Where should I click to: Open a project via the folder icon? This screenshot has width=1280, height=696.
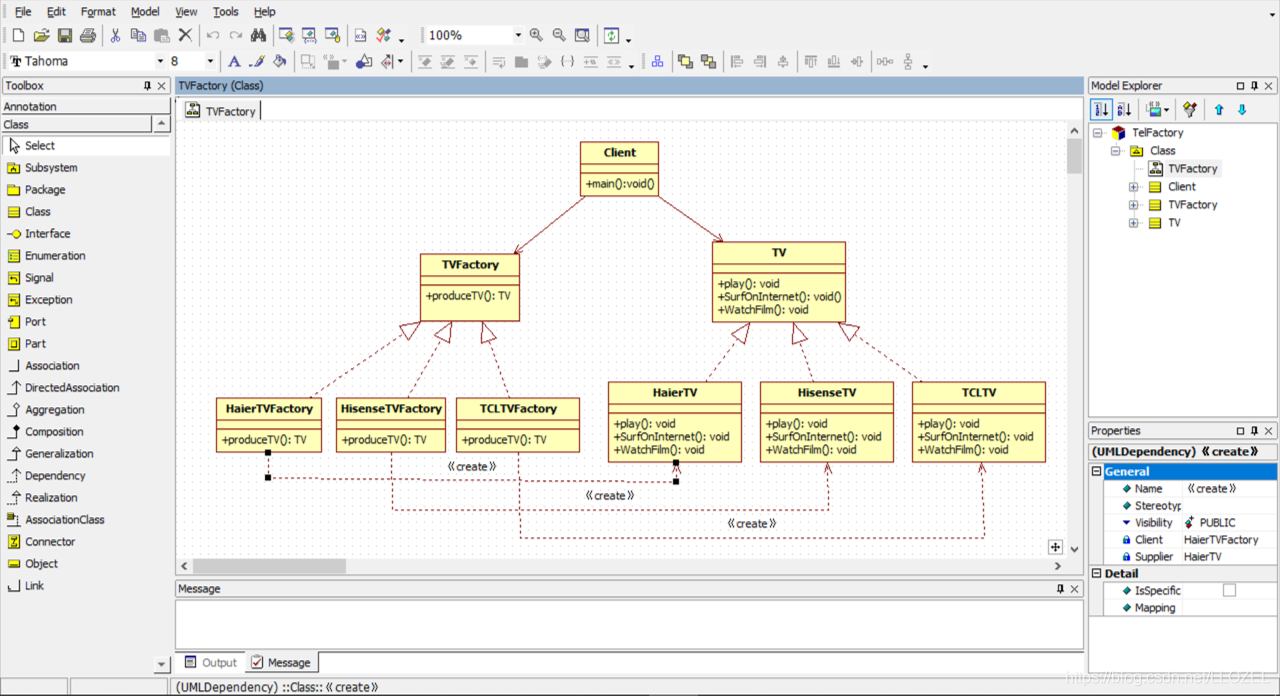tap(41, 35)
